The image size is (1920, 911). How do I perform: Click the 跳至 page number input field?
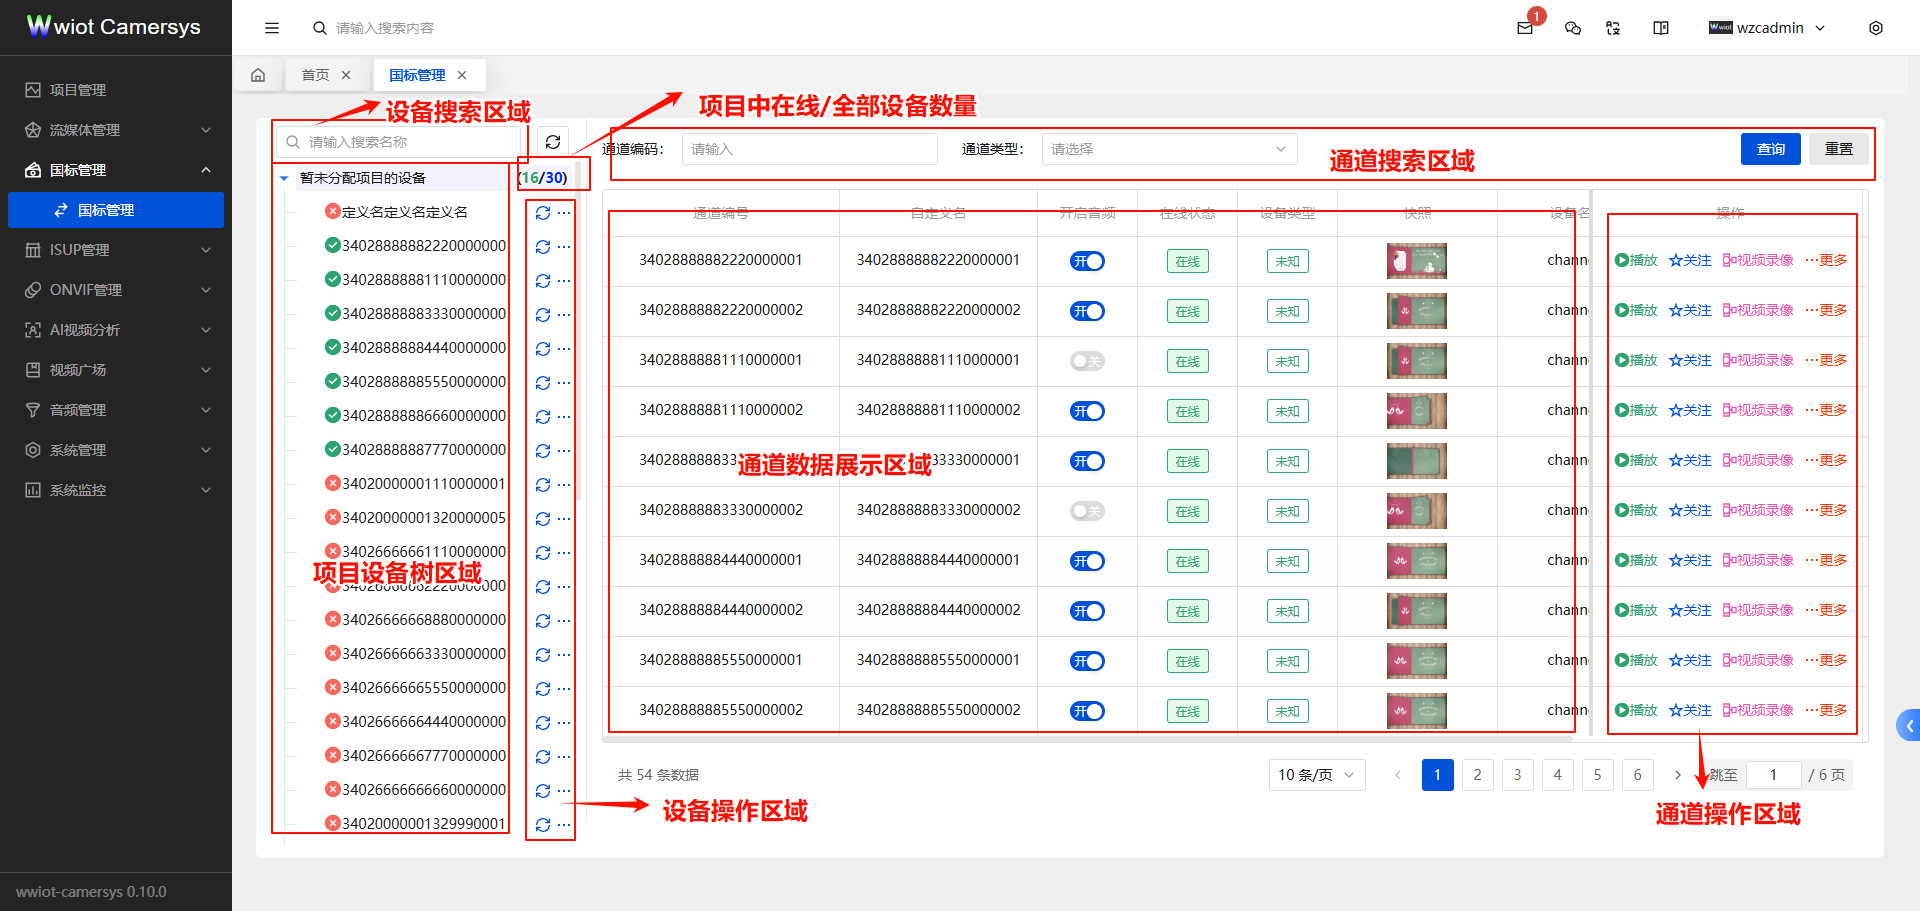point(1774,774)
